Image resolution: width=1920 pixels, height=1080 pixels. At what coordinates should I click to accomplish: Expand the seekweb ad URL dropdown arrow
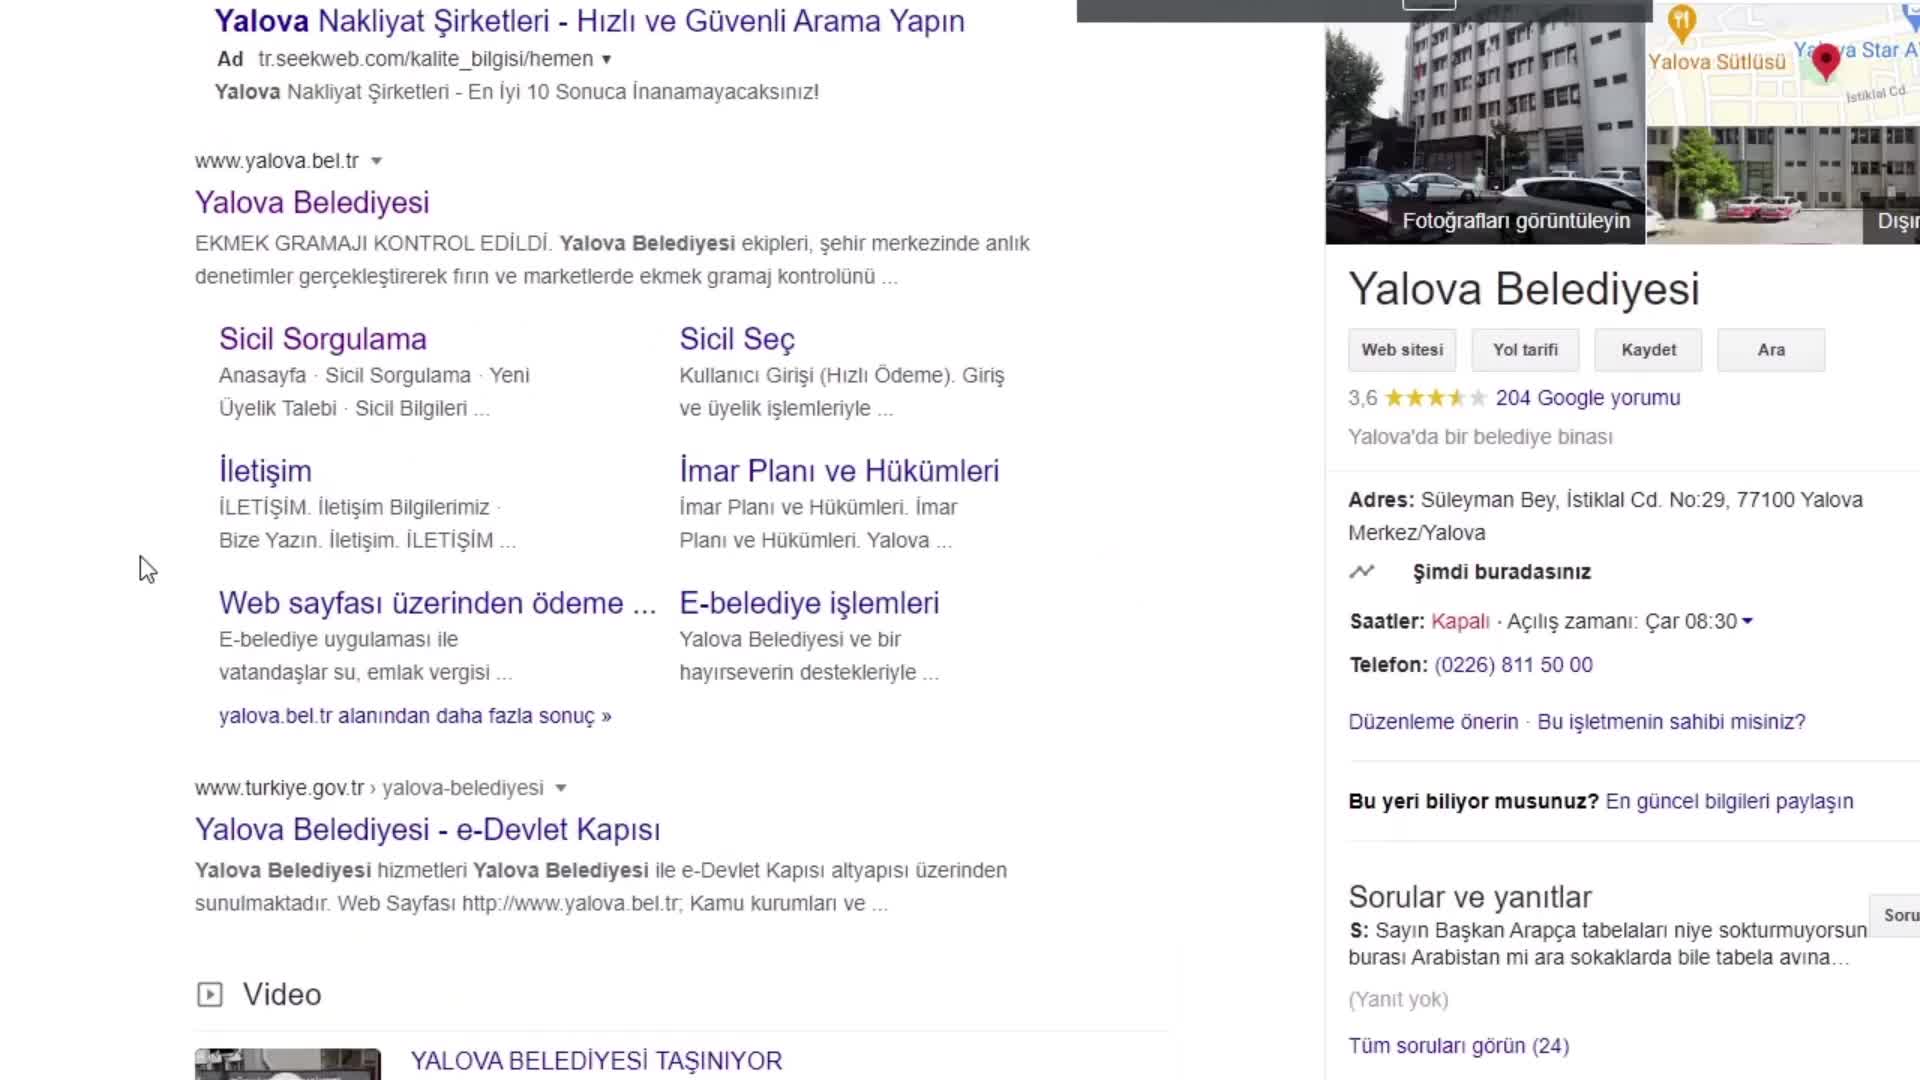606,60
